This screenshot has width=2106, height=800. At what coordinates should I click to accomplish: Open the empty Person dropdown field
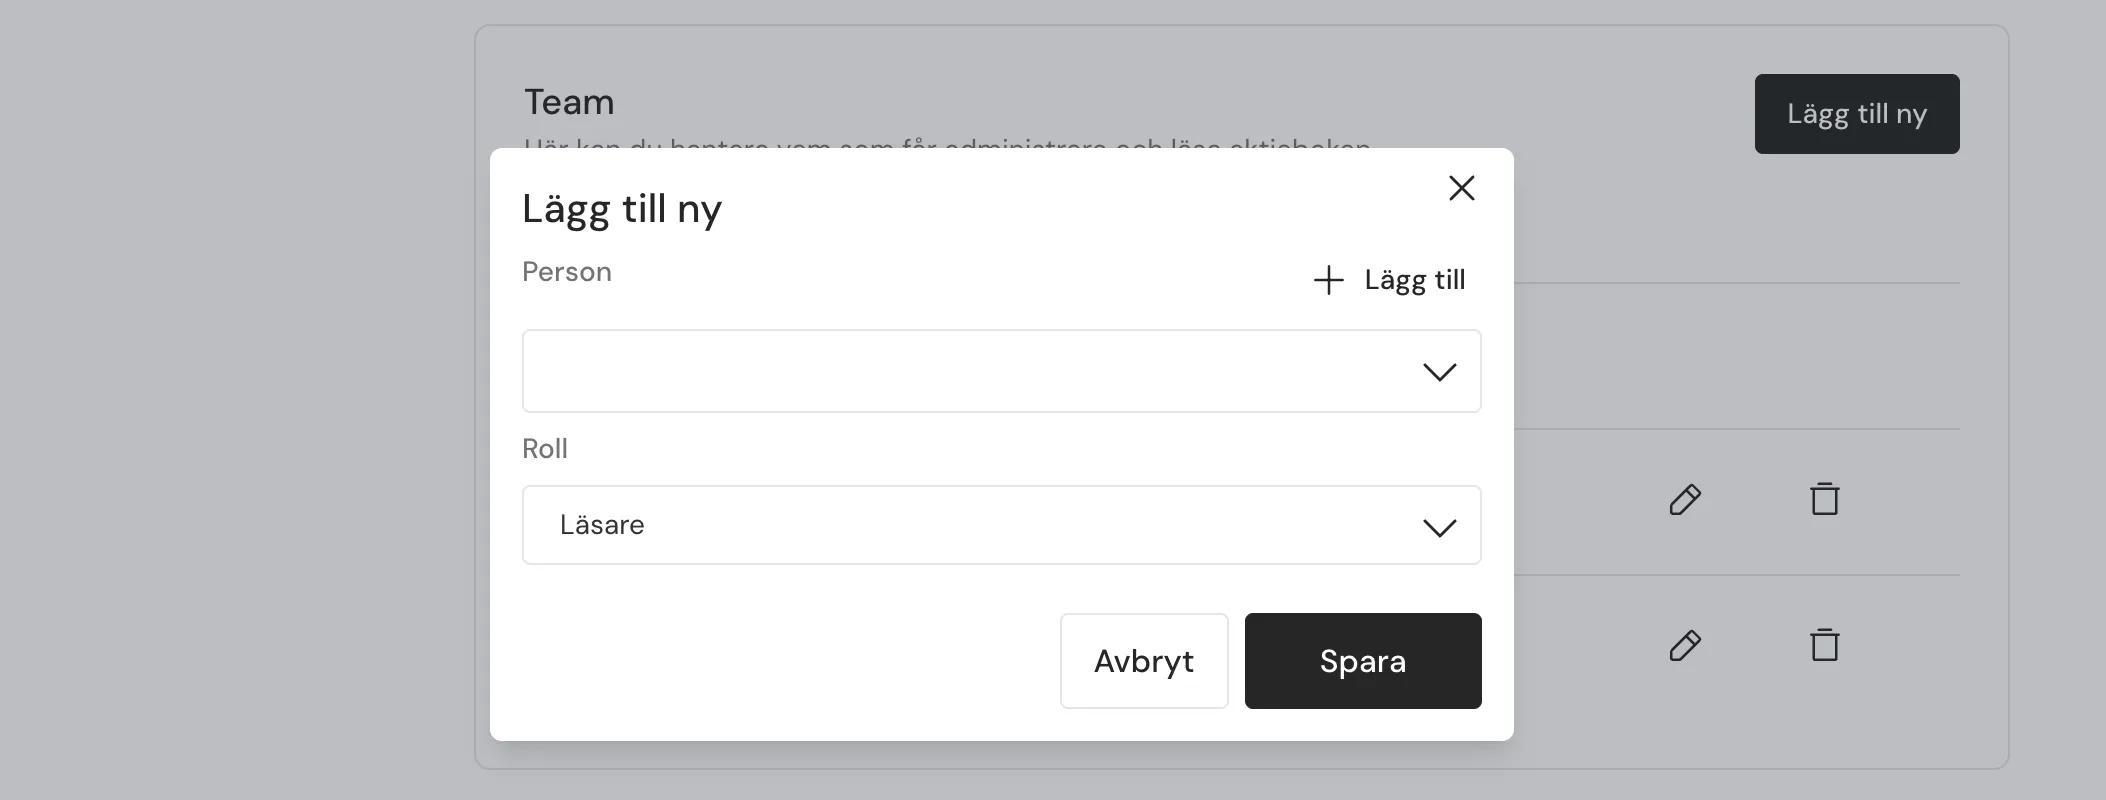coord(970,371)
